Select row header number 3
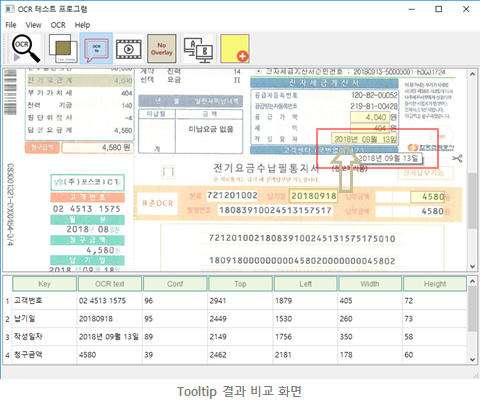 [7, 337]
